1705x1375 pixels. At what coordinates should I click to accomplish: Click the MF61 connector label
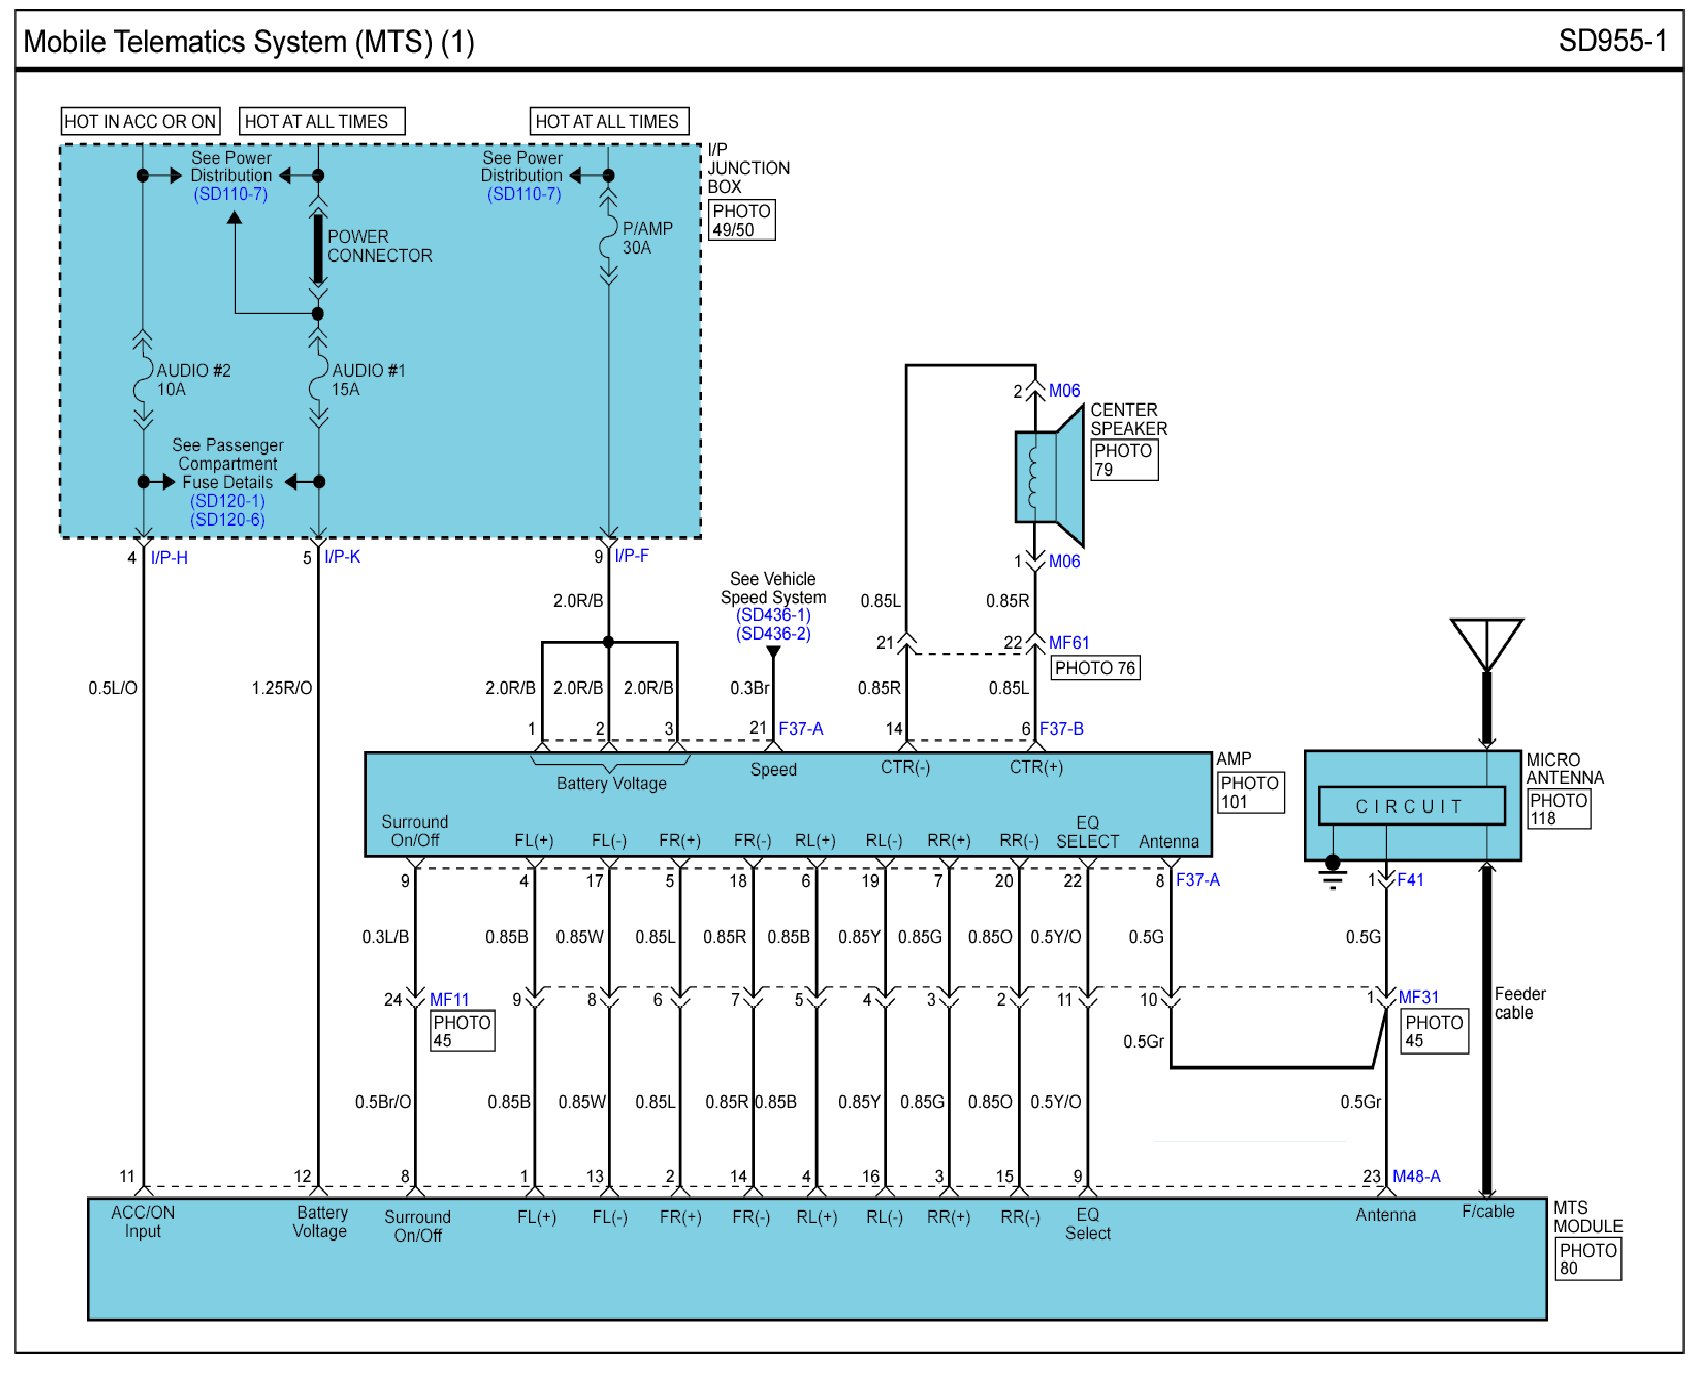click(x=1068, y=643)
